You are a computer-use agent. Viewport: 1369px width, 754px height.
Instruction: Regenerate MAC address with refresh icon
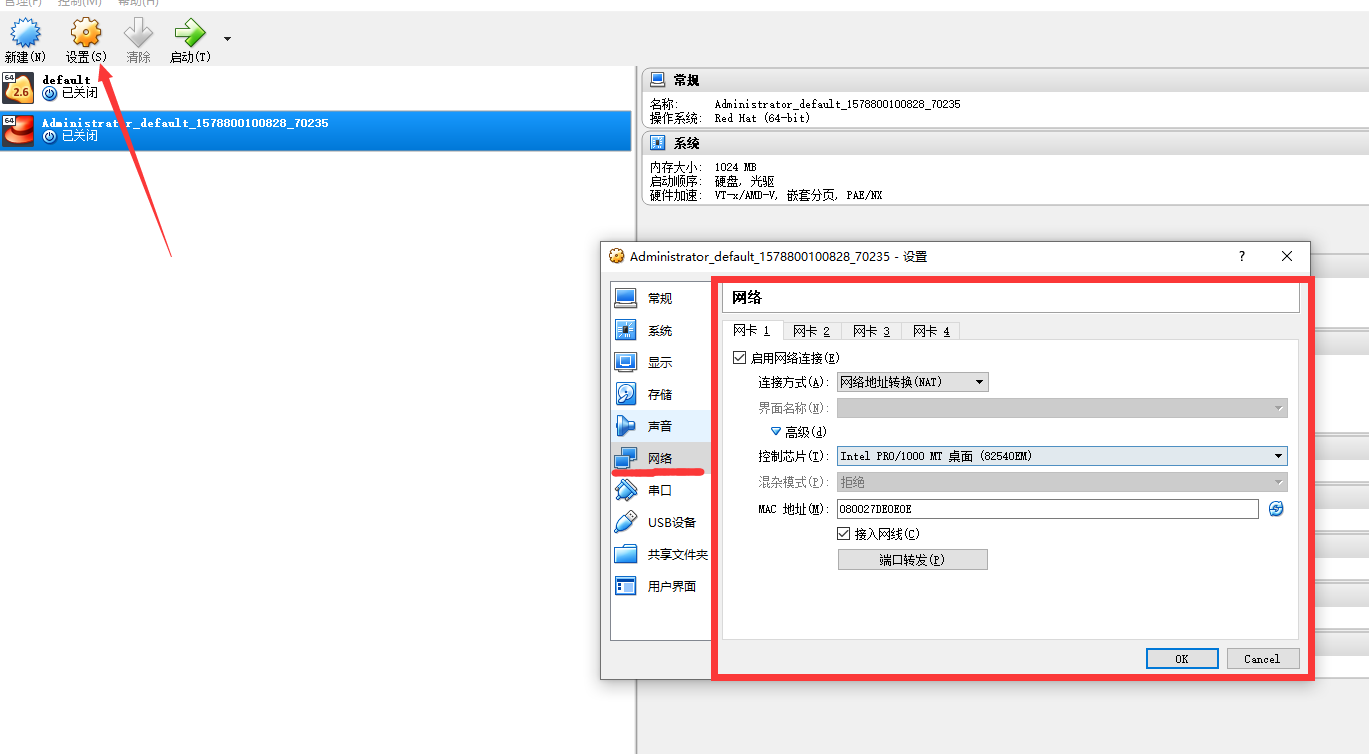[x=1276, y=509]
